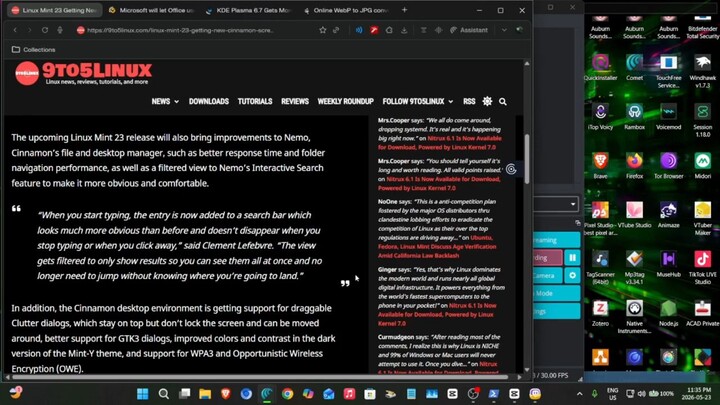Expand the FOLLOW 9TO5LINUX menu
The image size is (720, 405).
(x=418, y=101)
